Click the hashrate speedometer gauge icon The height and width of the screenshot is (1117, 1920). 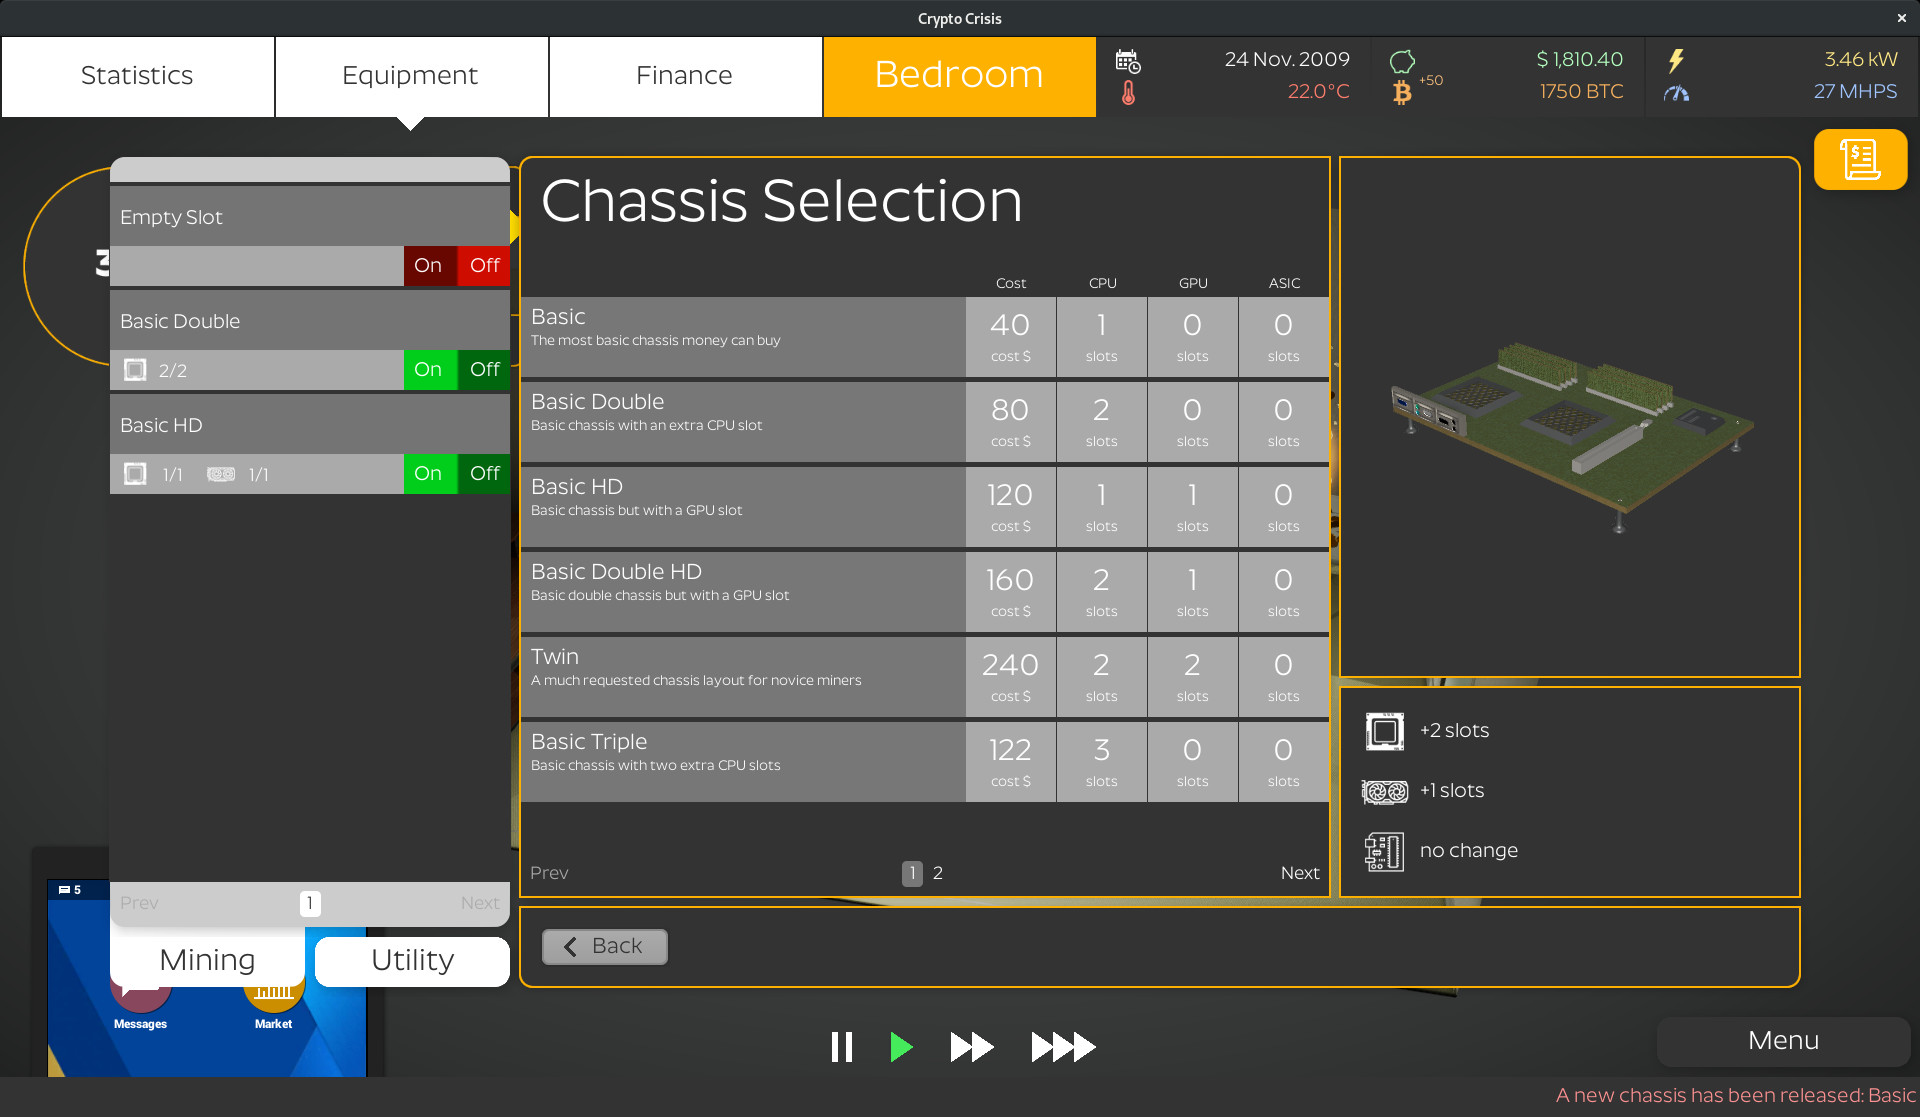(1677, 93)
